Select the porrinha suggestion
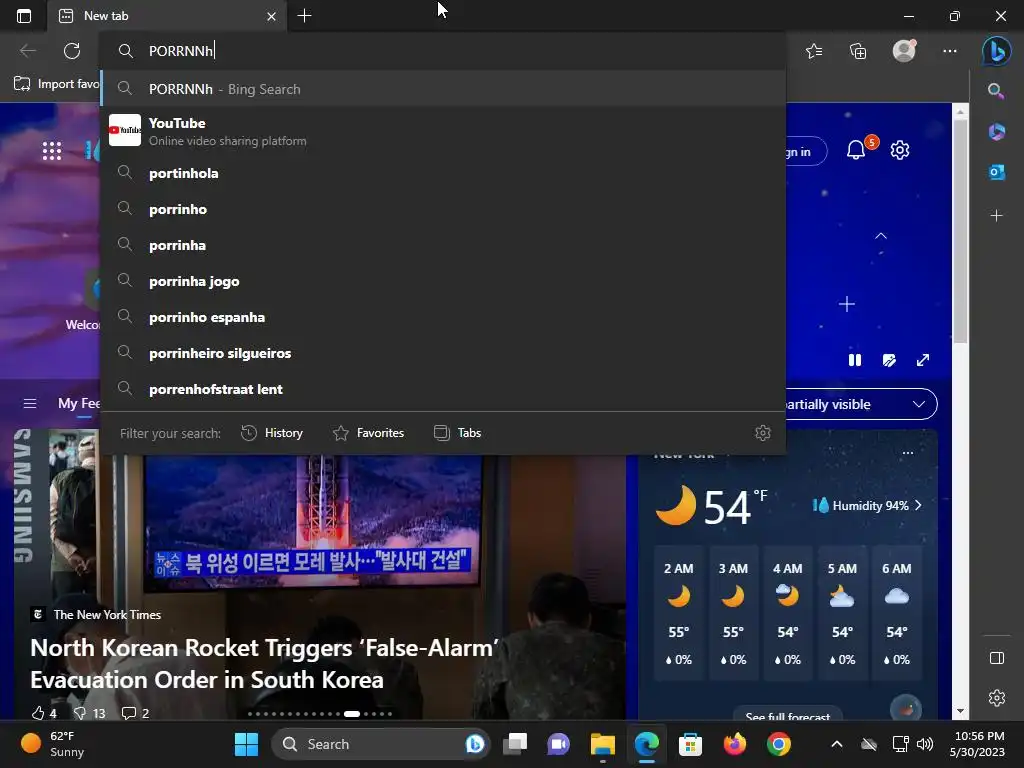The image size is (1024, 768). [x=443, y=245]
